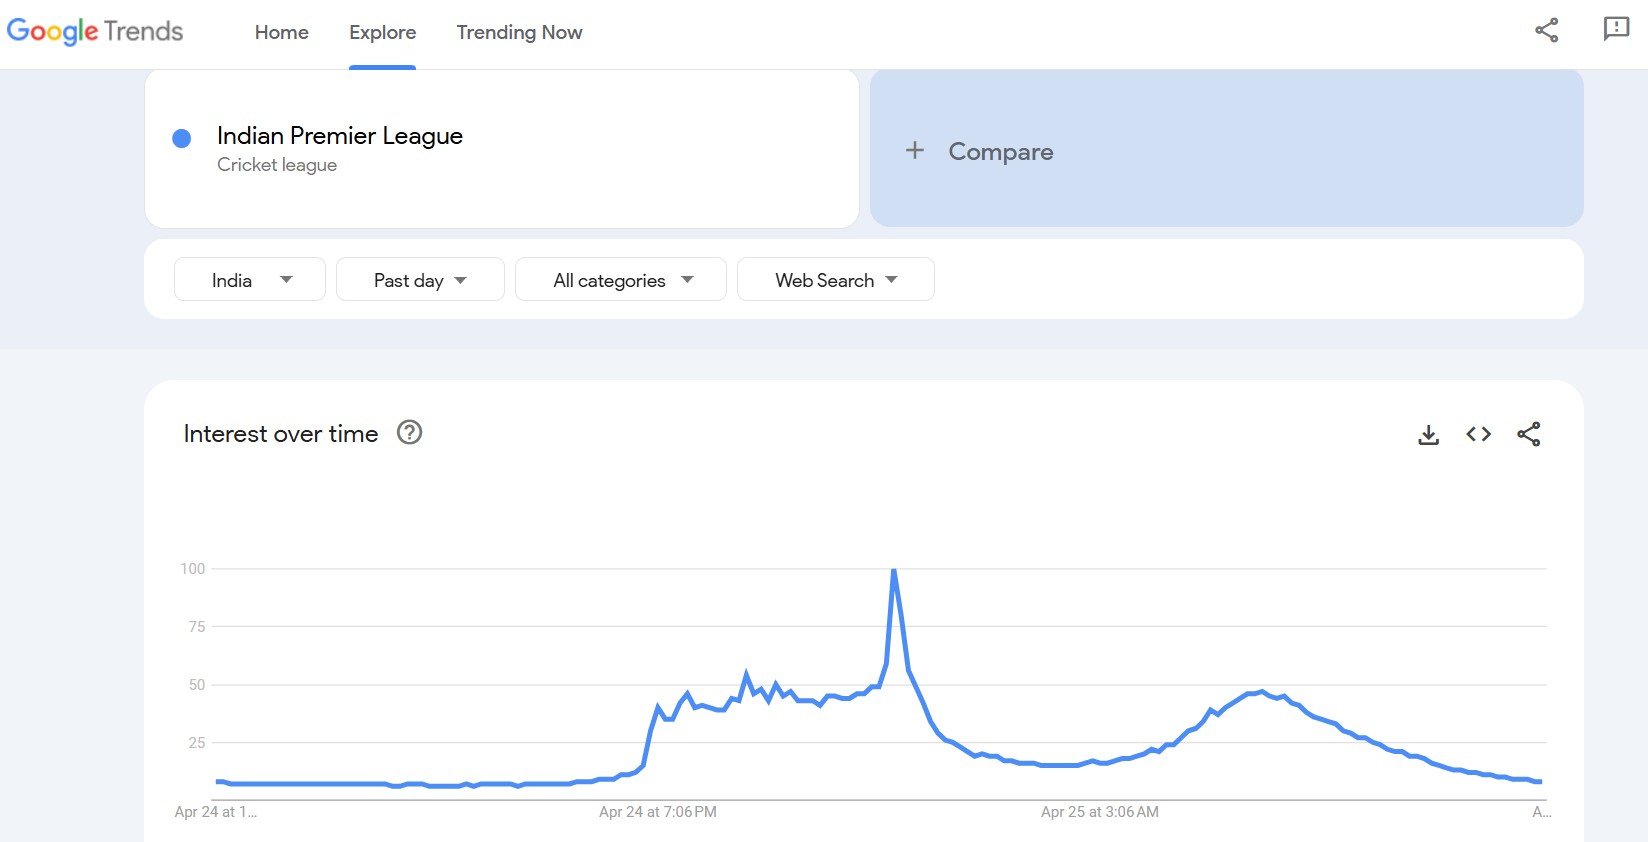Click the share icon in top header
Image resolution: width=1648 pixels, height=842 pixels.
[1546, 30]
